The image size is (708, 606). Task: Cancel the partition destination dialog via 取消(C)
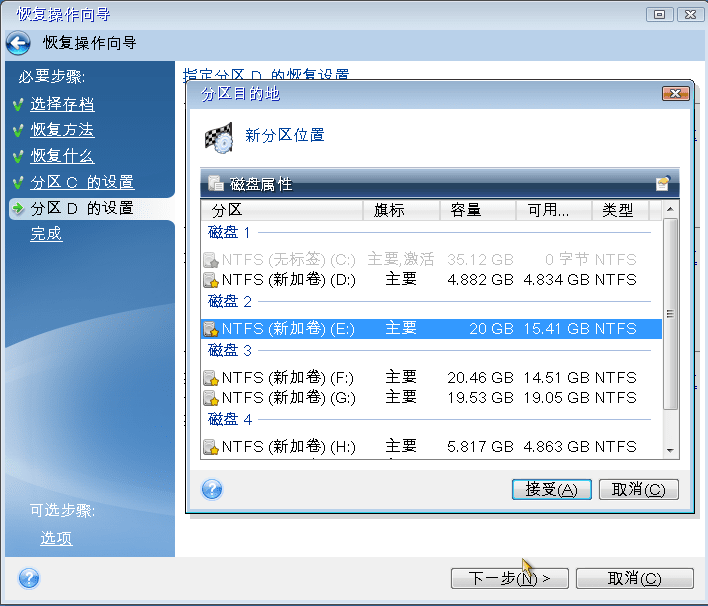click(x=638, y=489)
